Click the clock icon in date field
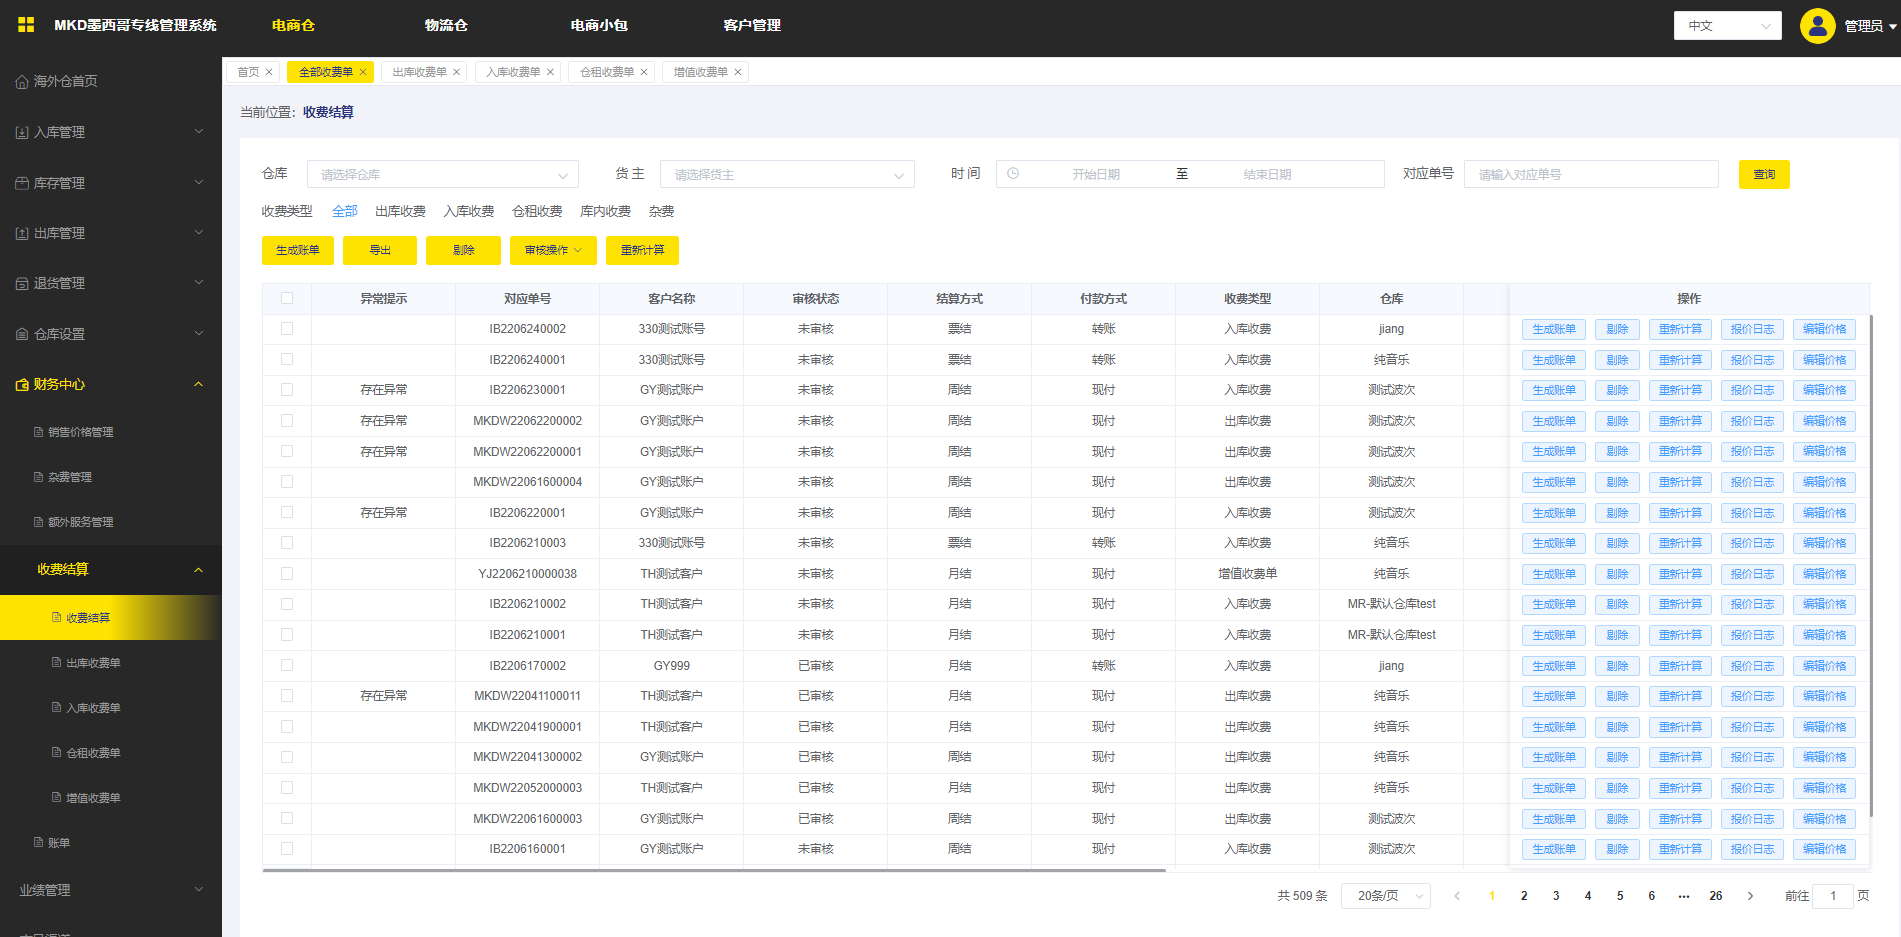Viewport: 1901px width, 937px height. (1013, 174)
